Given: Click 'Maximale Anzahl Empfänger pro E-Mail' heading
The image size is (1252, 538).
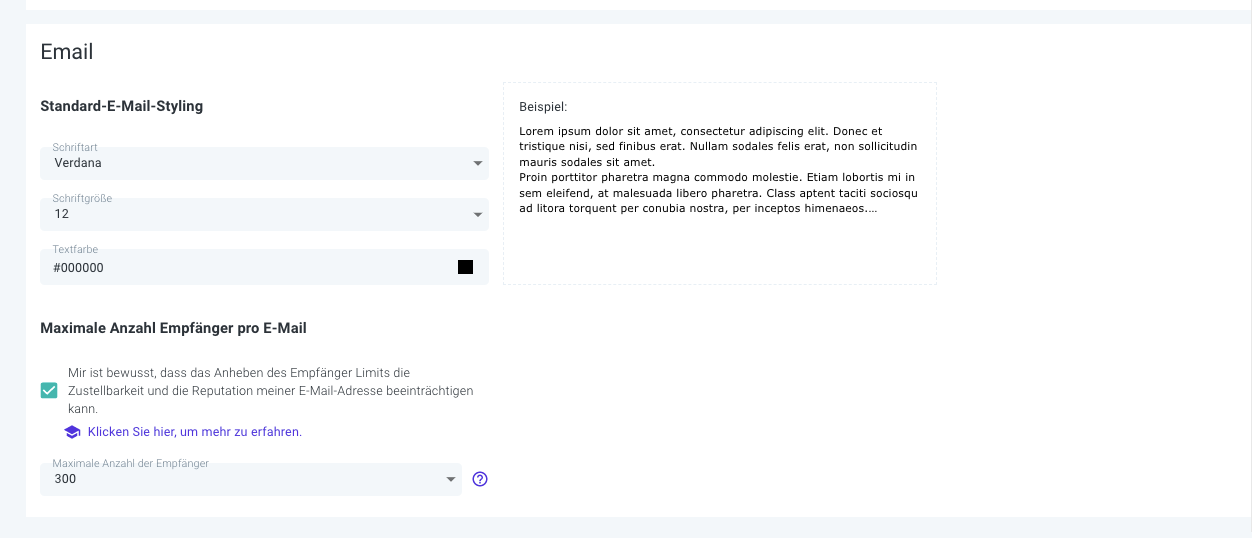Looking at the screenshot, I should tap(173, 328).
